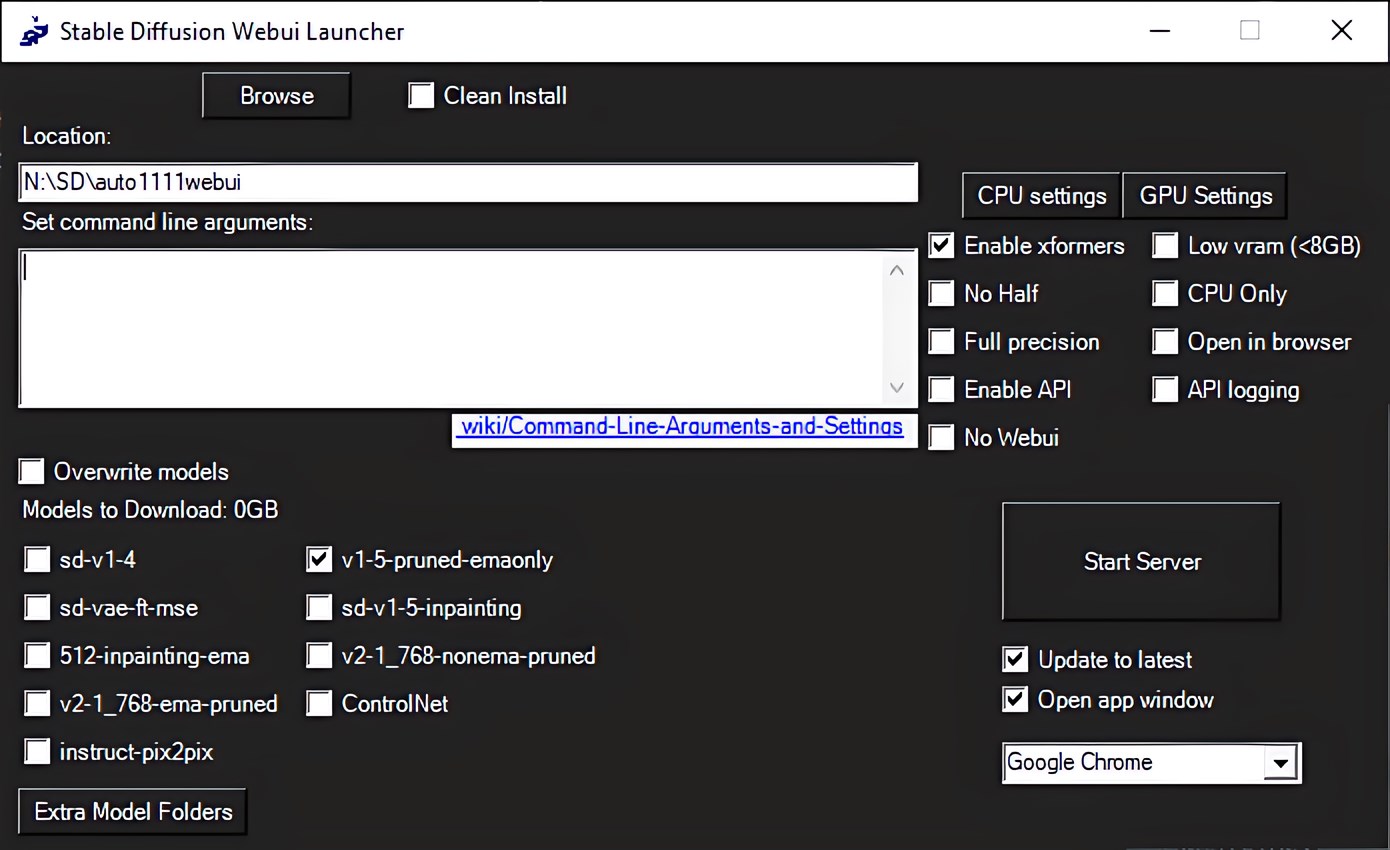Click the Location path input field

pyautogui.click(x=468, y=183)
